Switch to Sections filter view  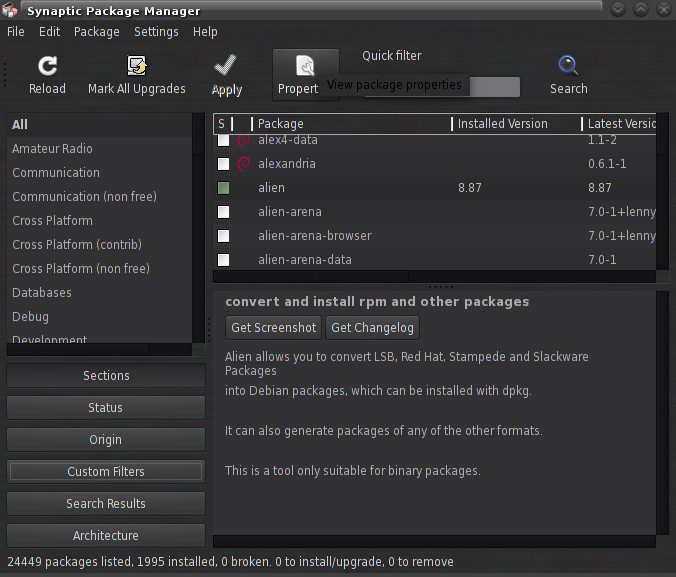[x=106, y=376]
